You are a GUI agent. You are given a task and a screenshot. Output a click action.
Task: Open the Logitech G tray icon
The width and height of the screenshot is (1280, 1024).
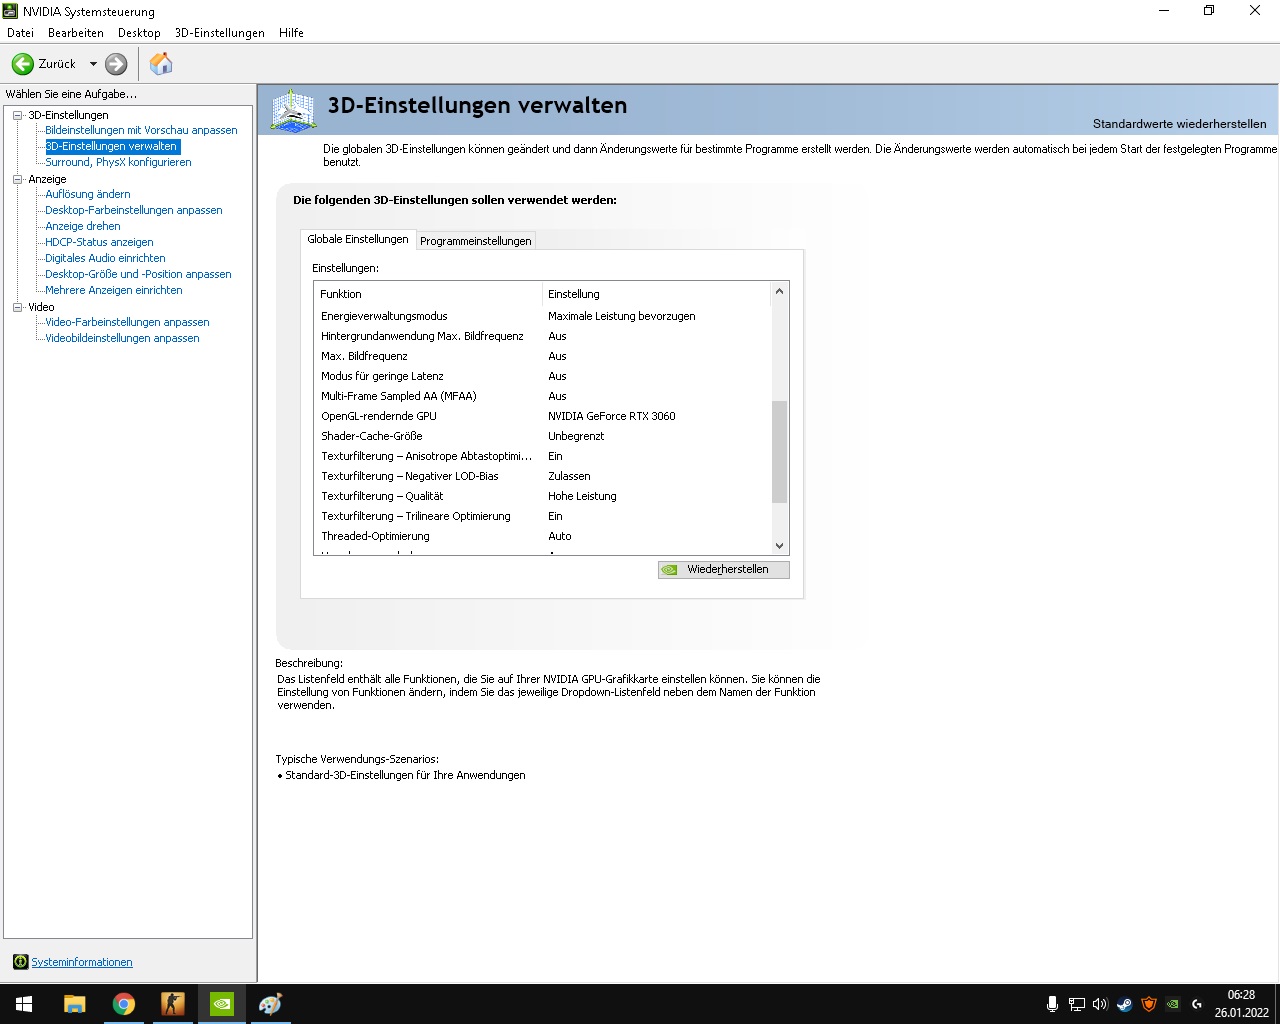[1197, 1004]
